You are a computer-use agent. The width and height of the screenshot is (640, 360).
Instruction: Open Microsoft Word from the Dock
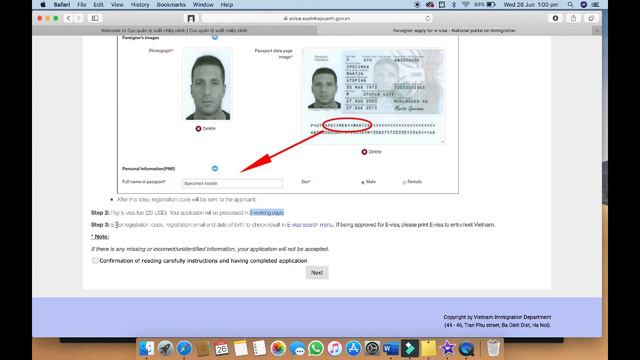click(391, 349)
